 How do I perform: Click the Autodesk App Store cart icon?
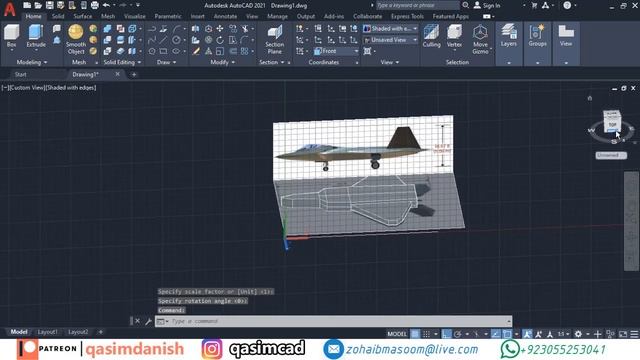coord(534,5)
